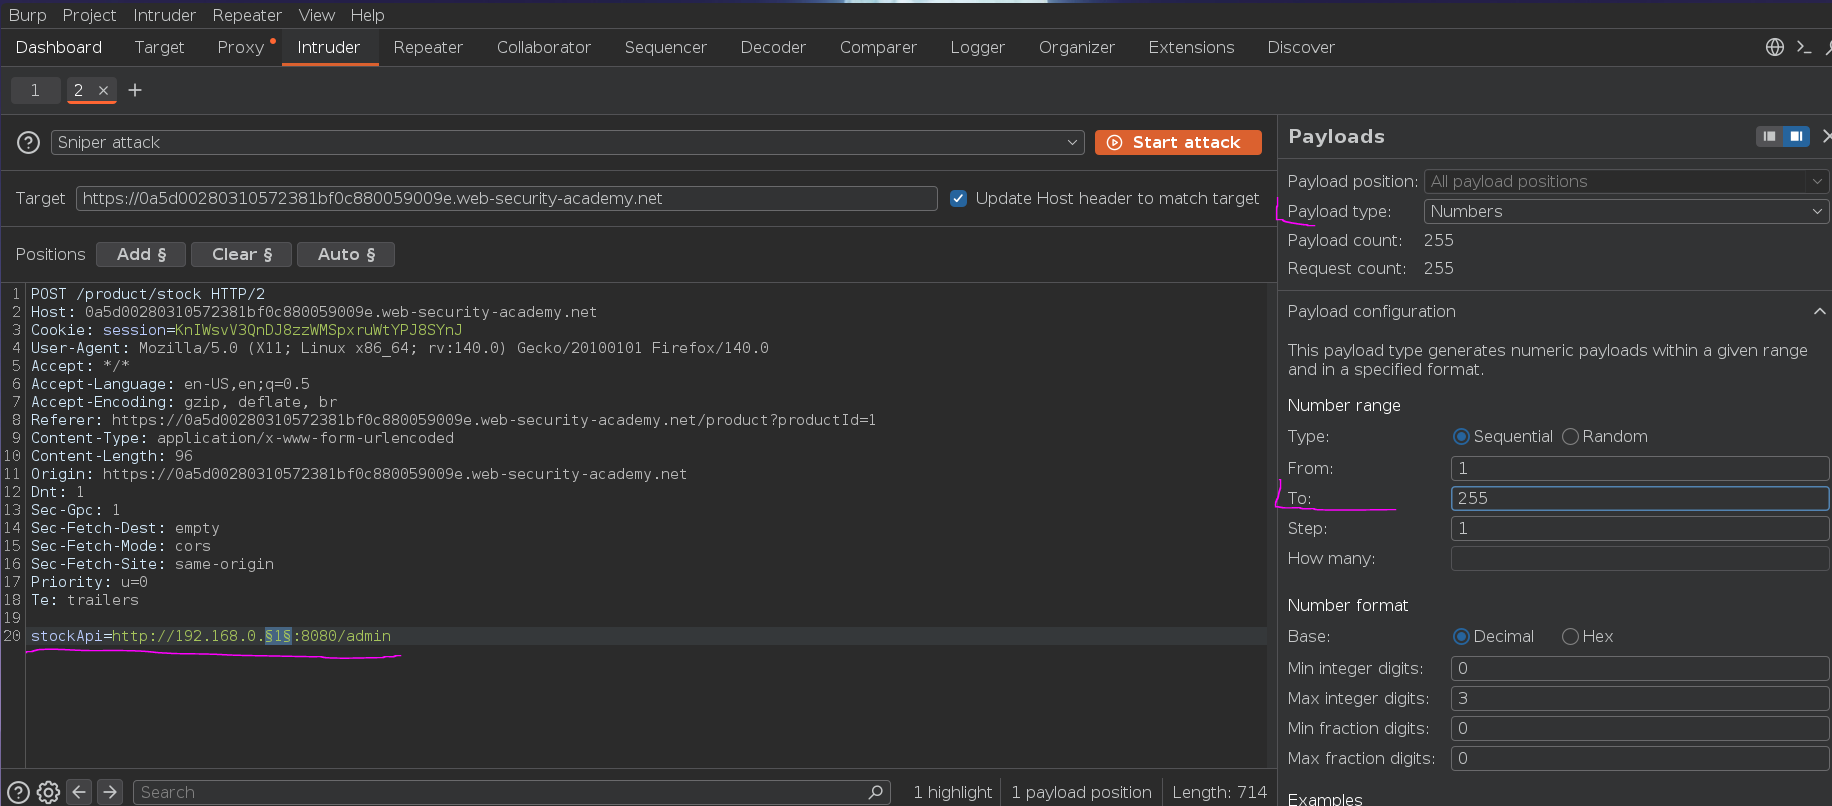
Task: Switch to the Target tab
Action: 159,47
